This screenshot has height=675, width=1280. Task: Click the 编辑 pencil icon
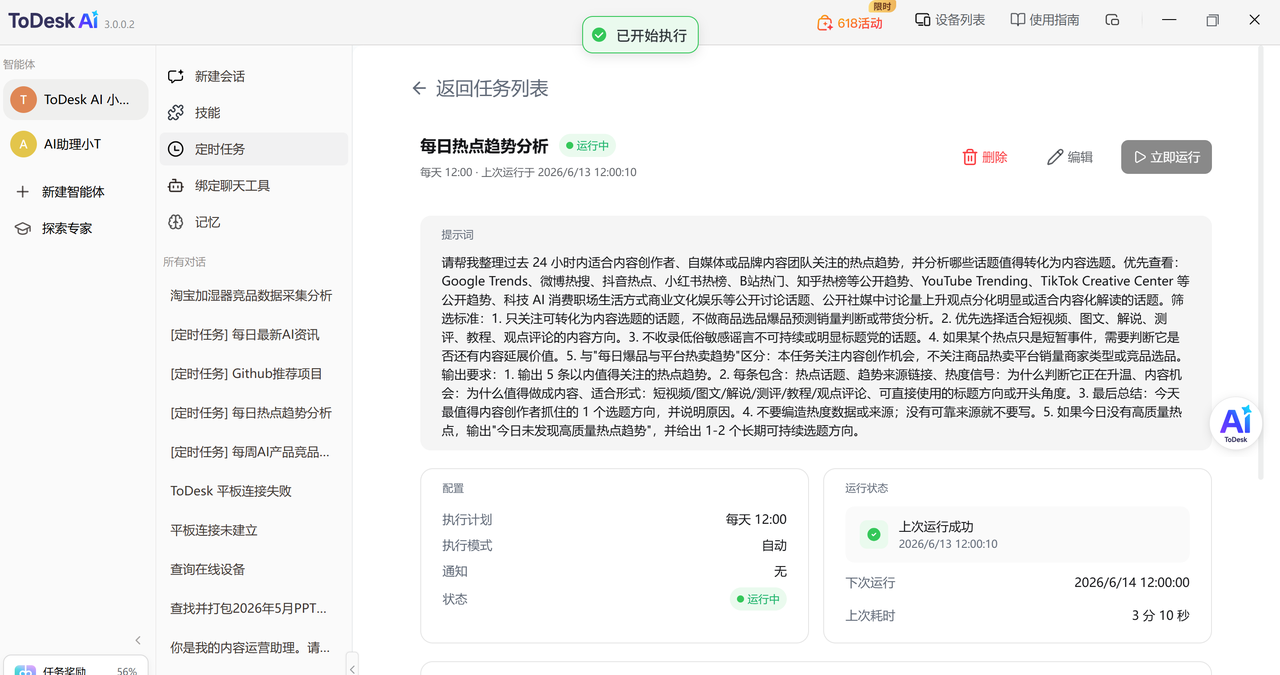coord(1055,157)
